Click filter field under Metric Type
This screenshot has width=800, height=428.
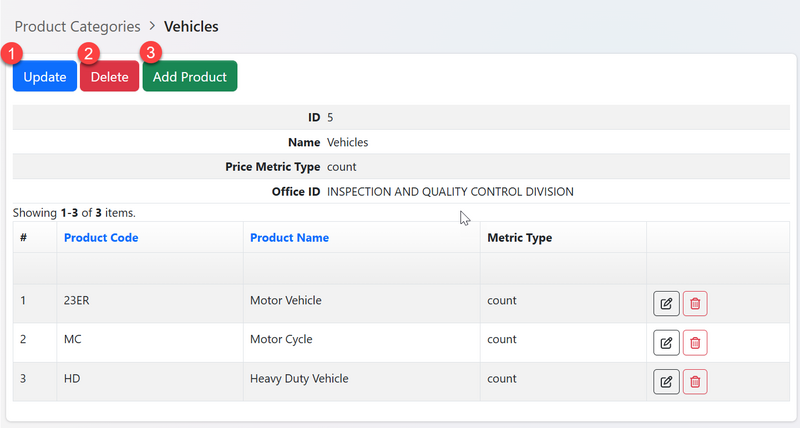(x=562, y=269)
